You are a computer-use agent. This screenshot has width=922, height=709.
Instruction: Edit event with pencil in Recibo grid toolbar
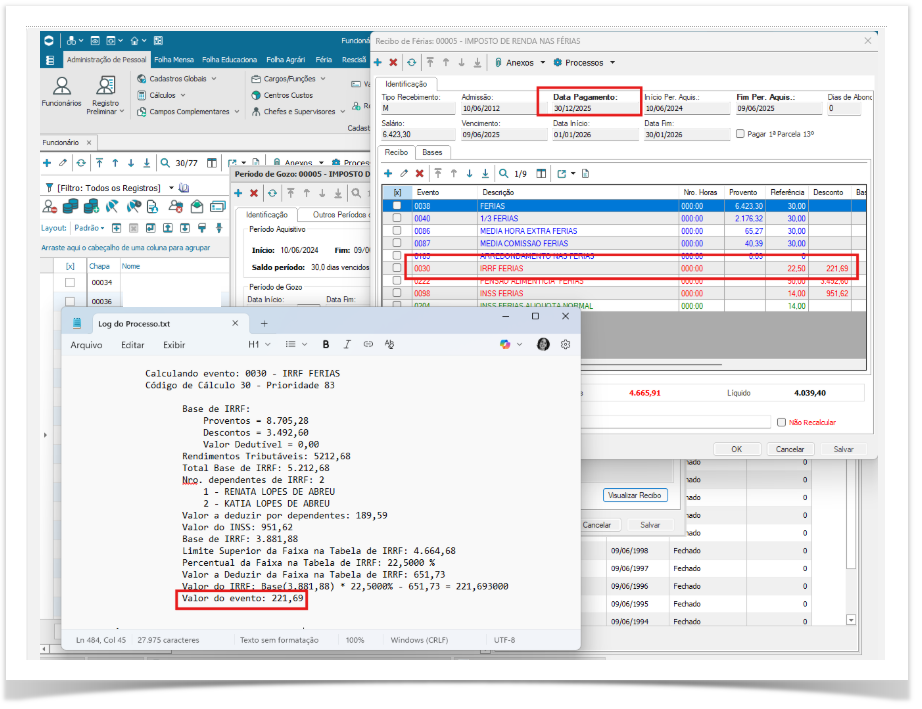click(x=404, y=173)
